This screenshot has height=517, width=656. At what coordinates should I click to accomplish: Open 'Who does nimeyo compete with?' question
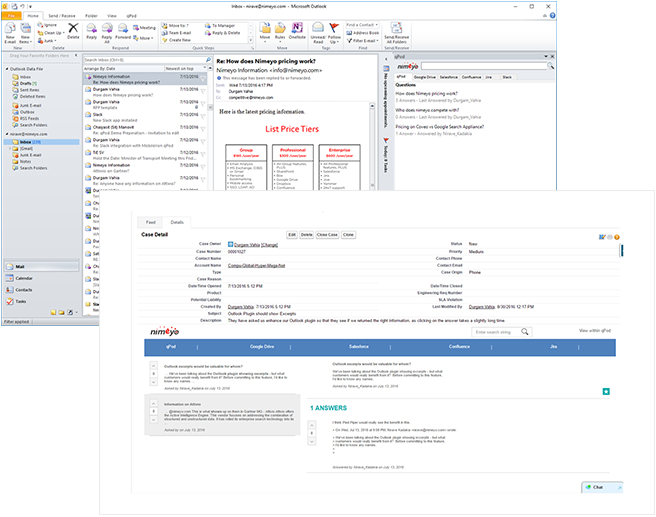[x=427, y=110]
